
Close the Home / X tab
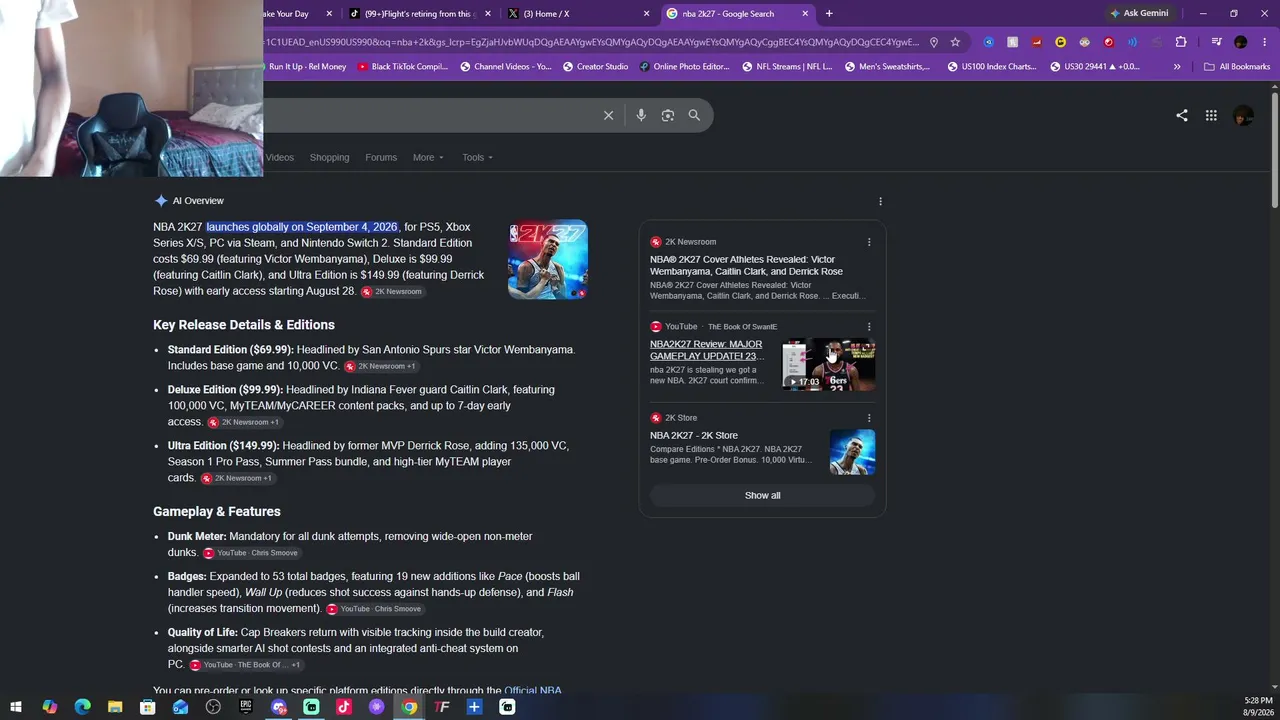(x=646, y=14)
